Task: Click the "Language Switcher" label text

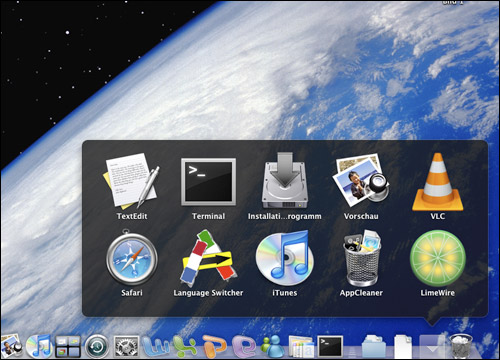Action: 208,293
